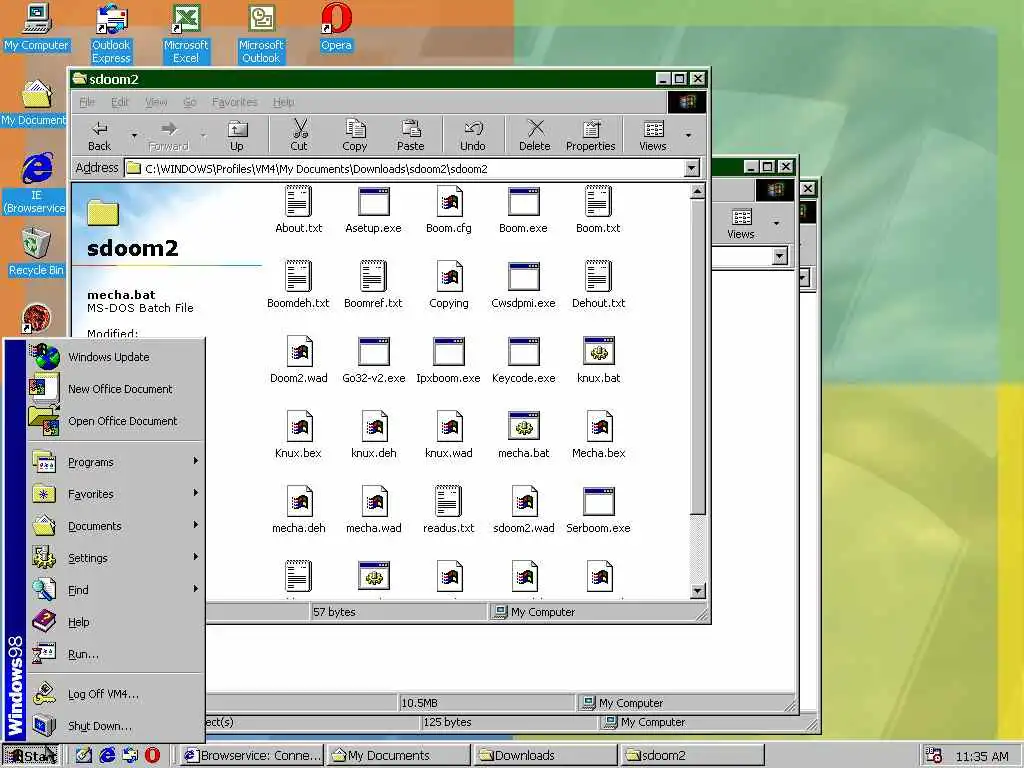Select the About.txt file

pyautogui.click(x=298, y=209)
